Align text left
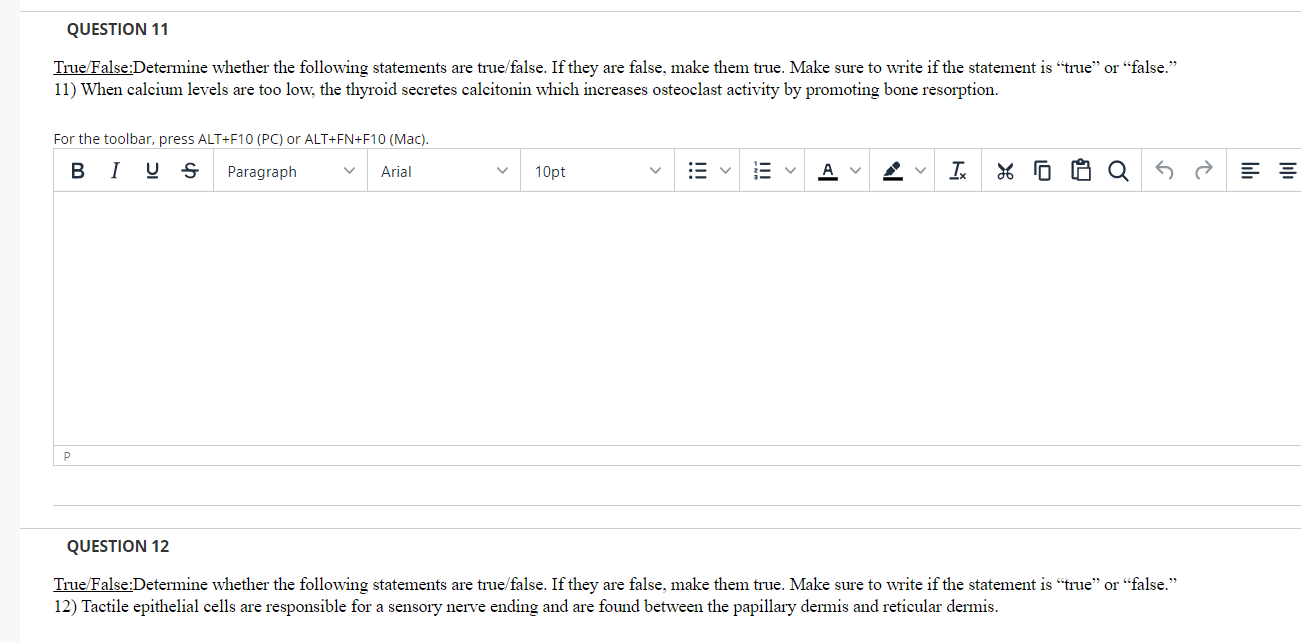Screen dimensions: 1301x642 pos(1250,171)
